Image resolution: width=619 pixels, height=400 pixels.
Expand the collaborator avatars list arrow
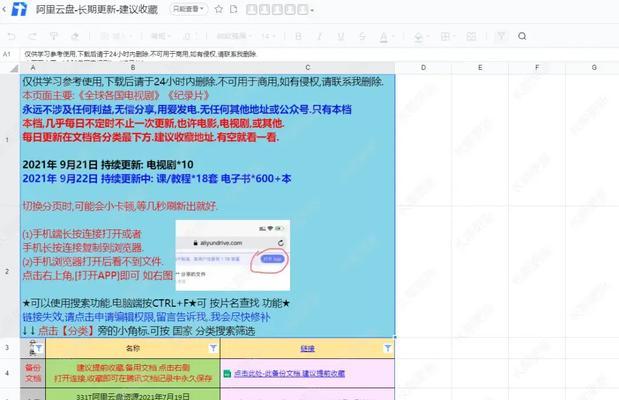(x=312, y=10)
